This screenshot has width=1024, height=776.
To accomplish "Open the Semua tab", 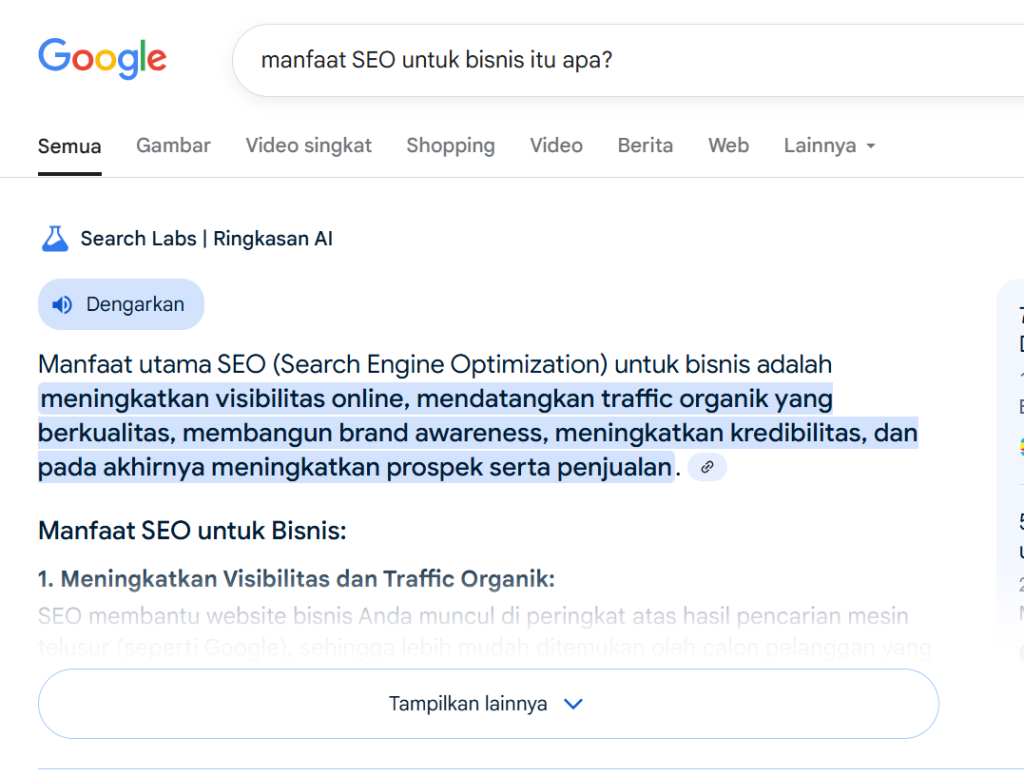I will point(69,146).
